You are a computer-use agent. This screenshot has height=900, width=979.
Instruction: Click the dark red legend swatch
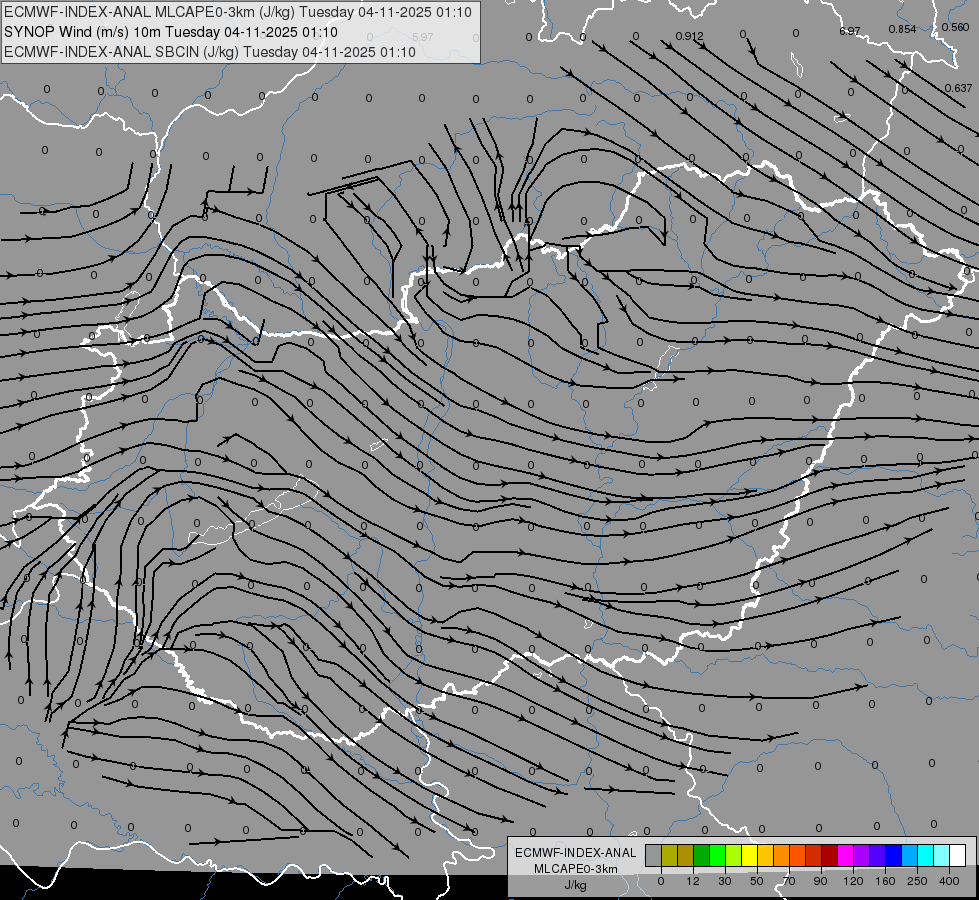[x=830, y=855]
